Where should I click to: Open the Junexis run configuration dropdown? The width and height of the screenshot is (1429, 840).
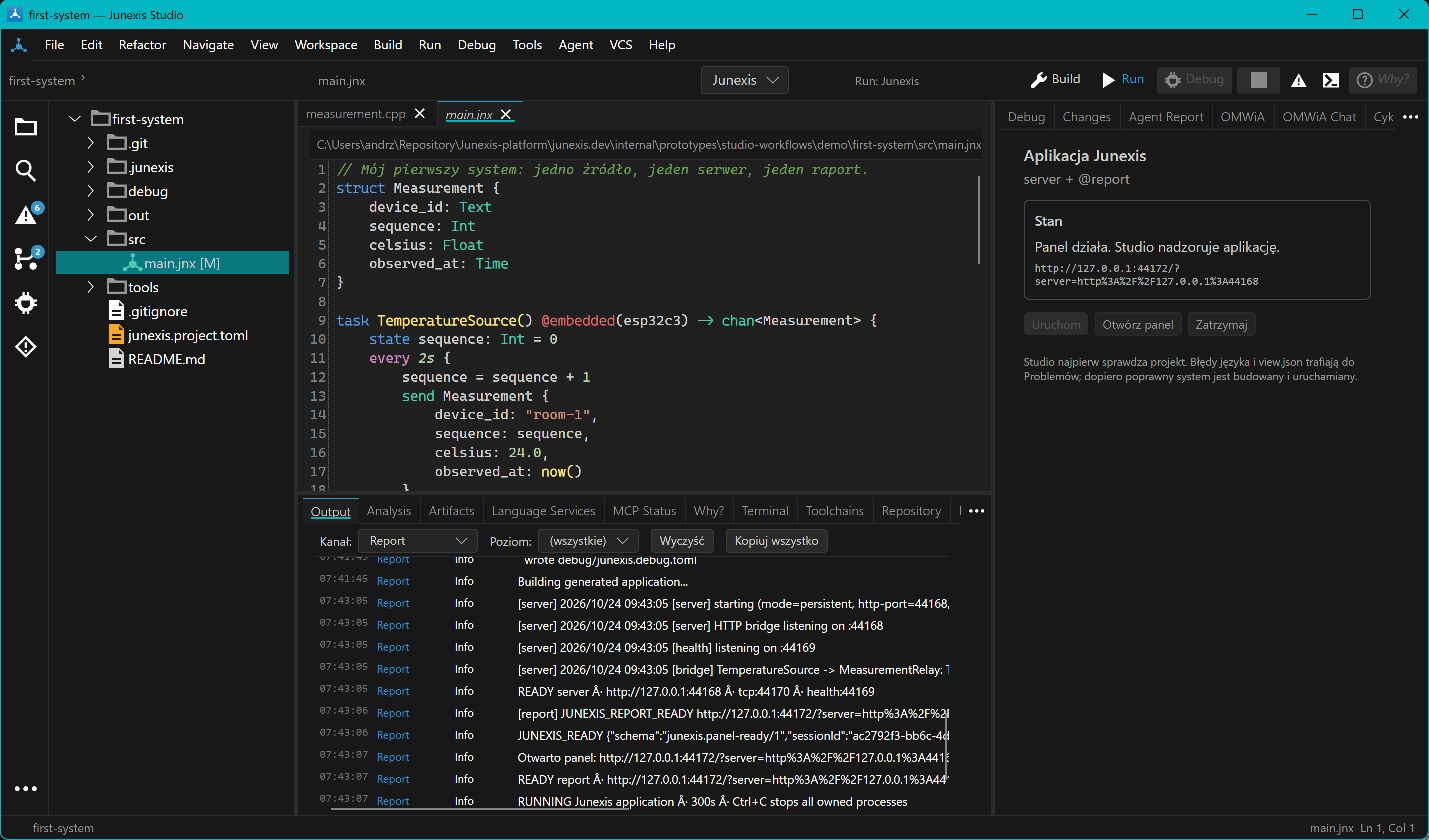(745, 80)
